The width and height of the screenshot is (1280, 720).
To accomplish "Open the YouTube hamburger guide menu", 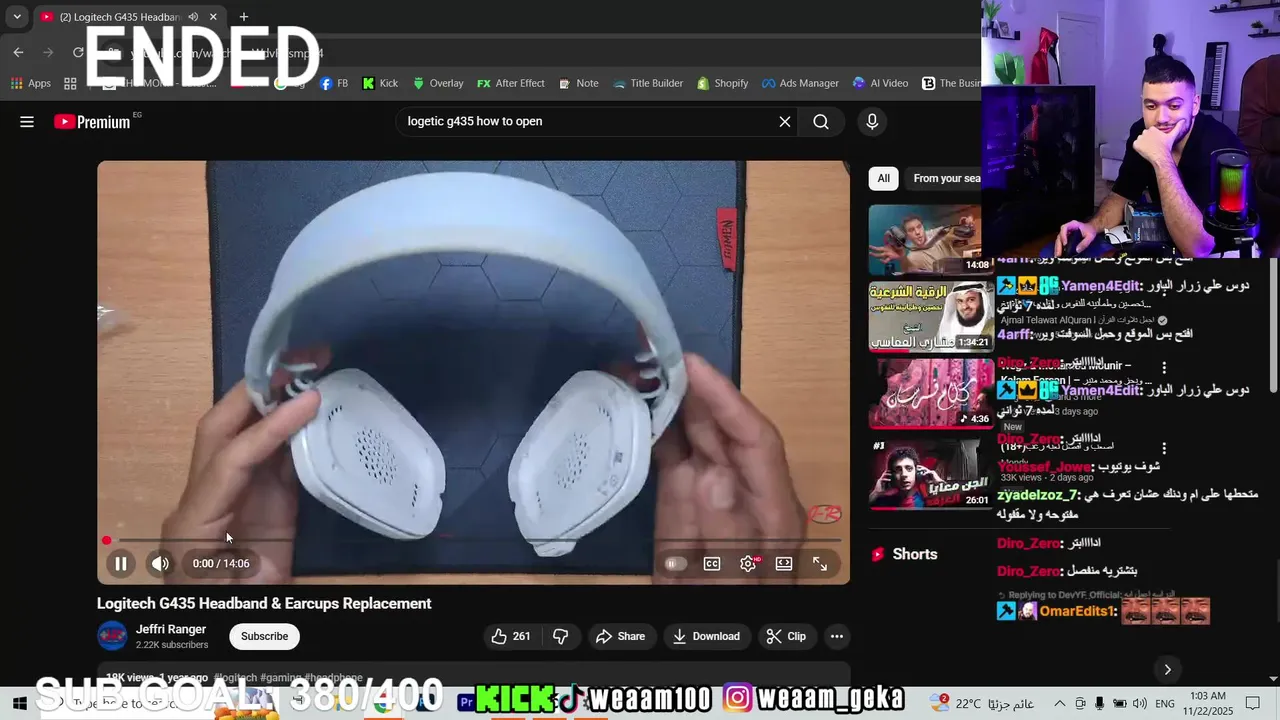I will (27, 122).
